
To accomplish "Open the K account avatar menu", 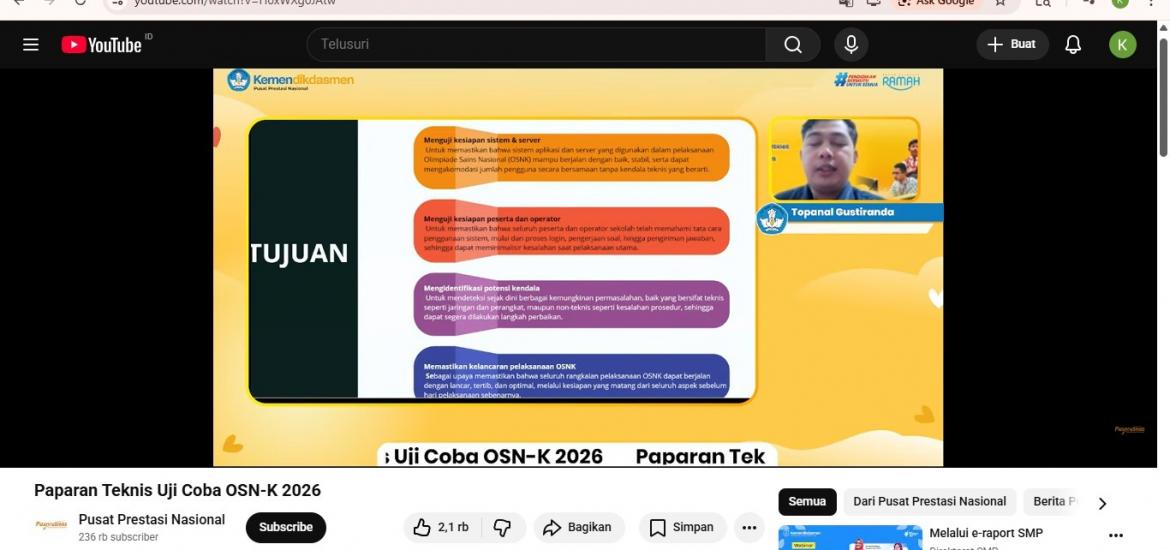I will point(1122,45).
